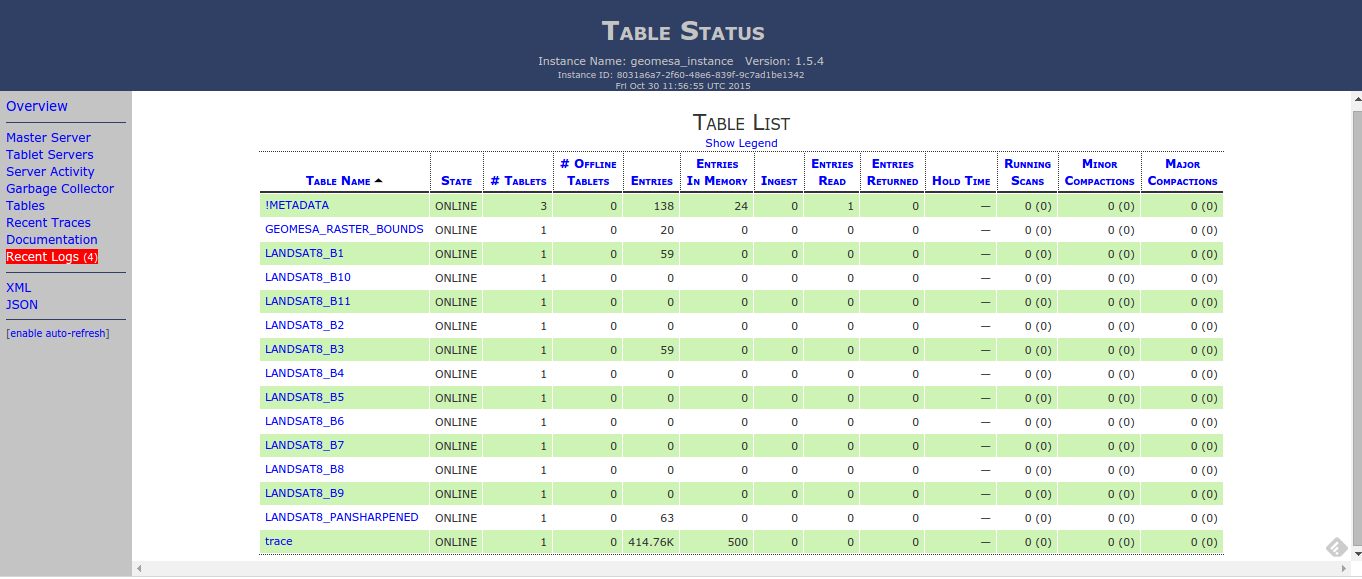
Task: Enable auto-refresh in the sidebar
Action: click(58, 333)
